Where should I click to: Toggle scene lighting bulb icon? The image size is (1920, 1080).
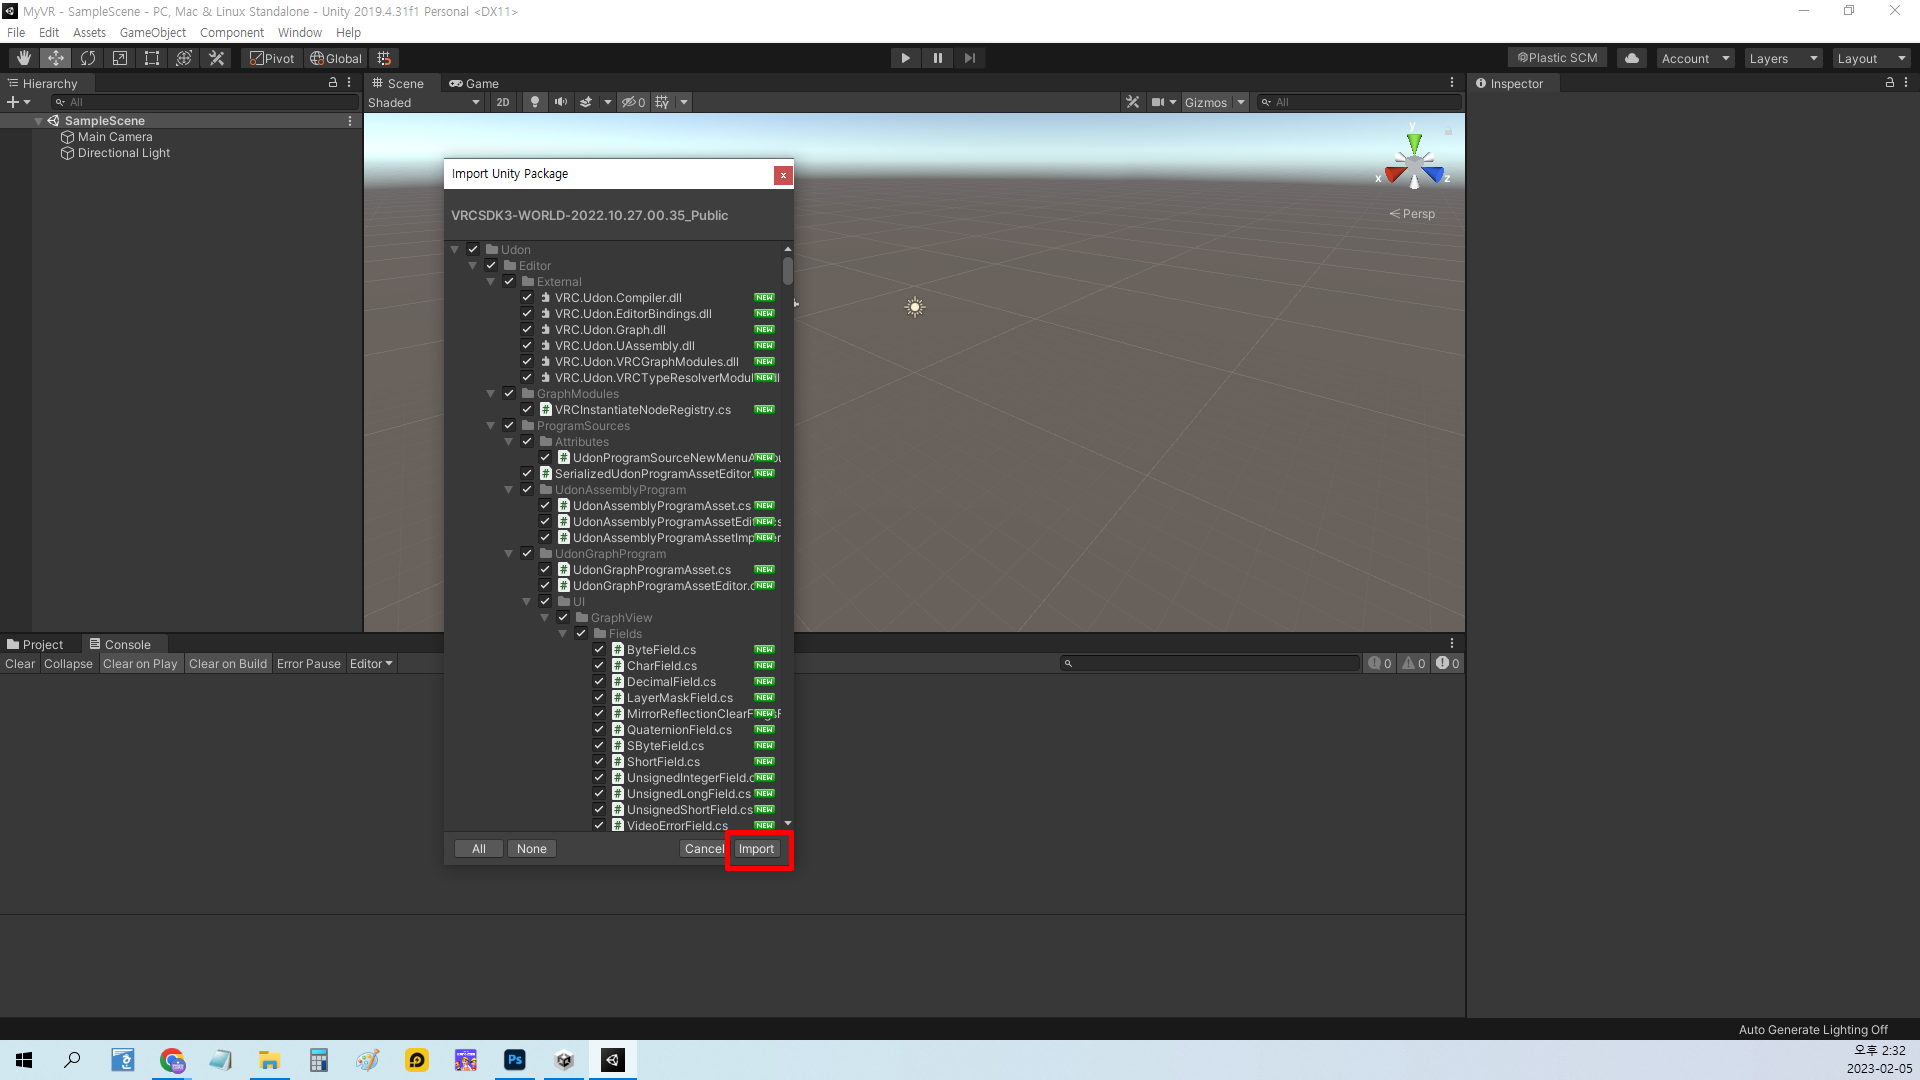click(x=535, y=102)
